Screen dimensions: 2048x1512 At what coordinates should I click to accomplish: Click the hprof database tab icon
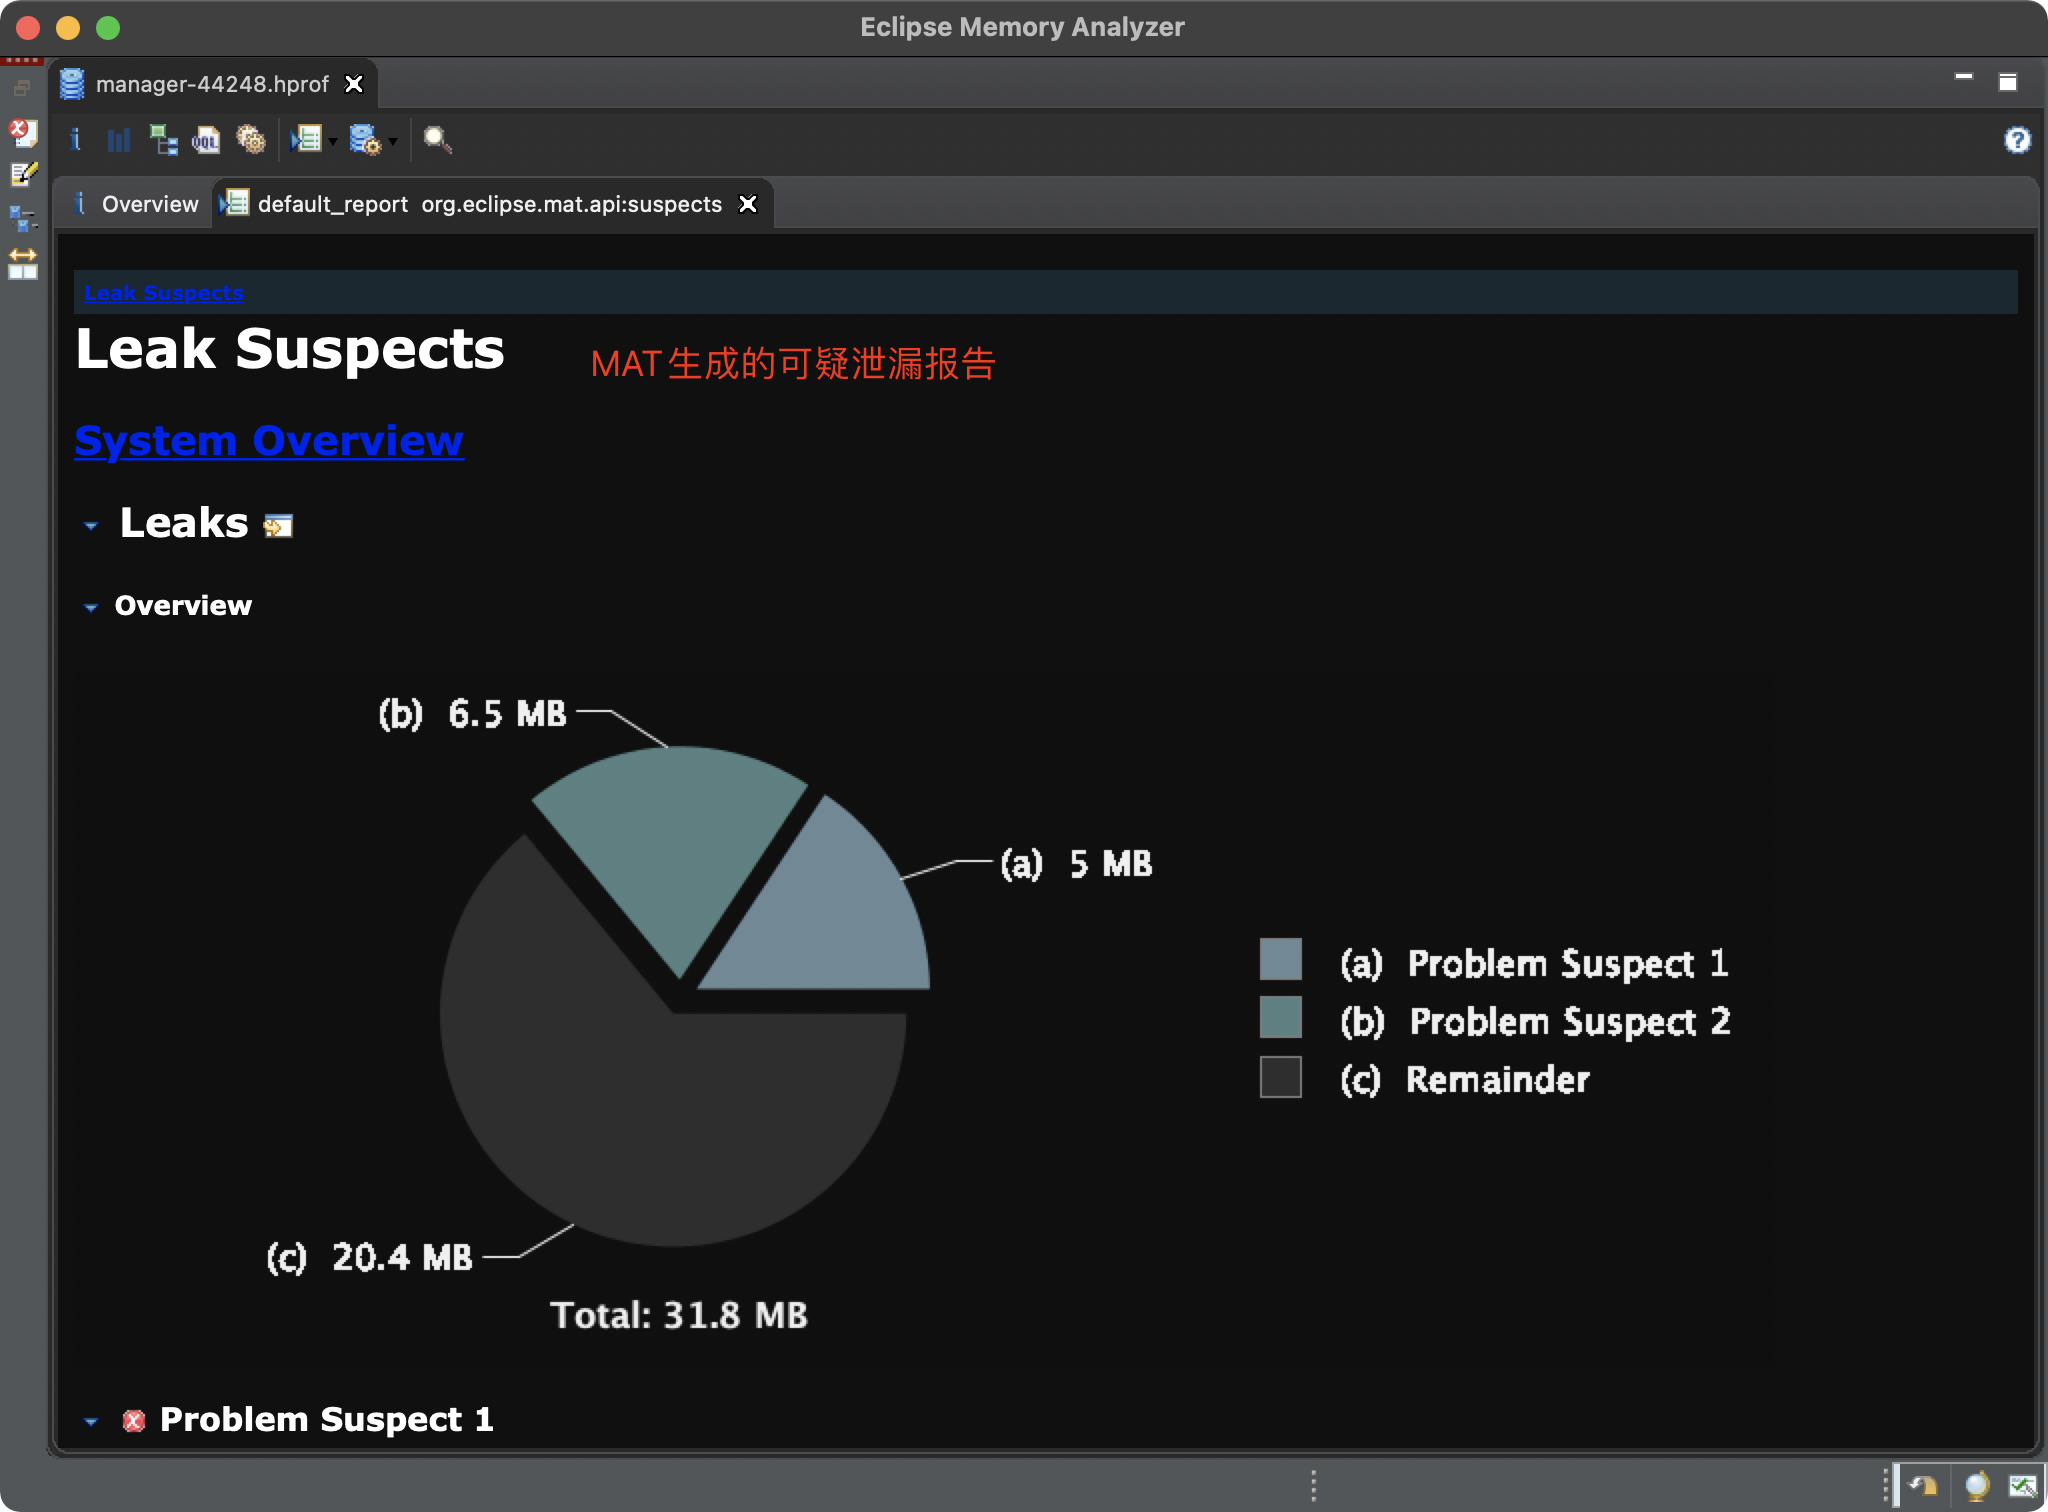[72, 84]
